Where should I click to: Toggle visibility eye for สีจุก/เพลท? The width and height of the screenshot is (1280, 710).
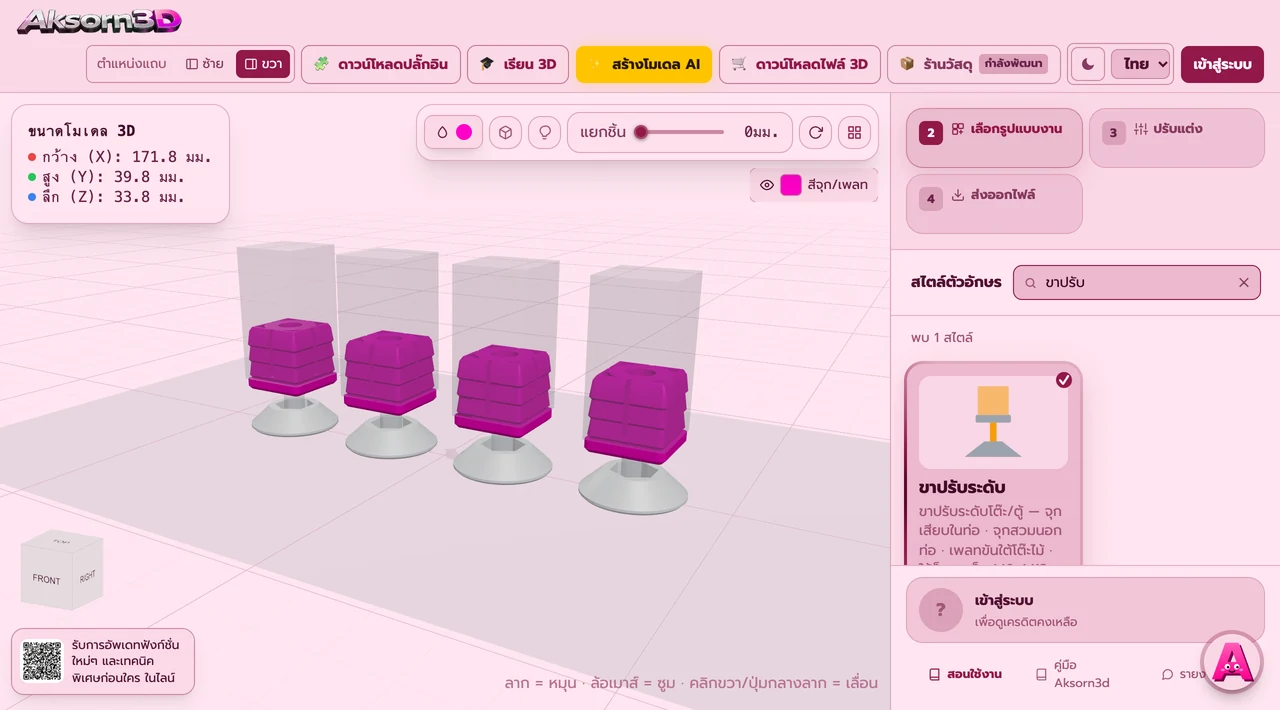coord(767,185)
